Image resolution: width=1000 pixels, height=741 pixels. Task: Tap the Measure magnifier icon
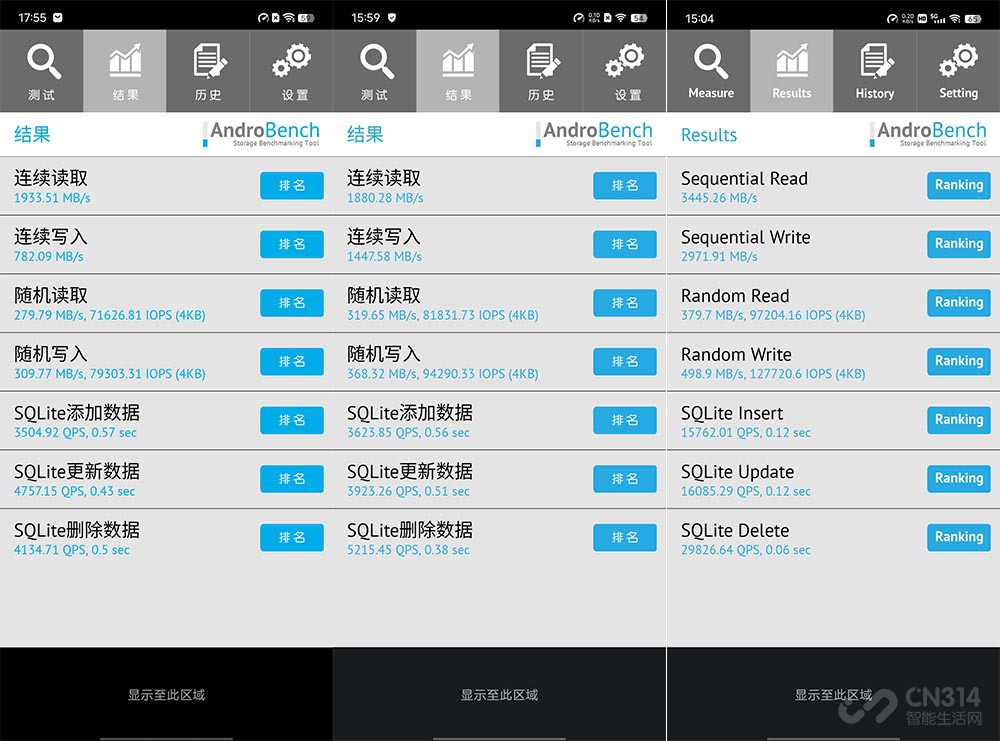pyautogui.click(x=710, y=62)
